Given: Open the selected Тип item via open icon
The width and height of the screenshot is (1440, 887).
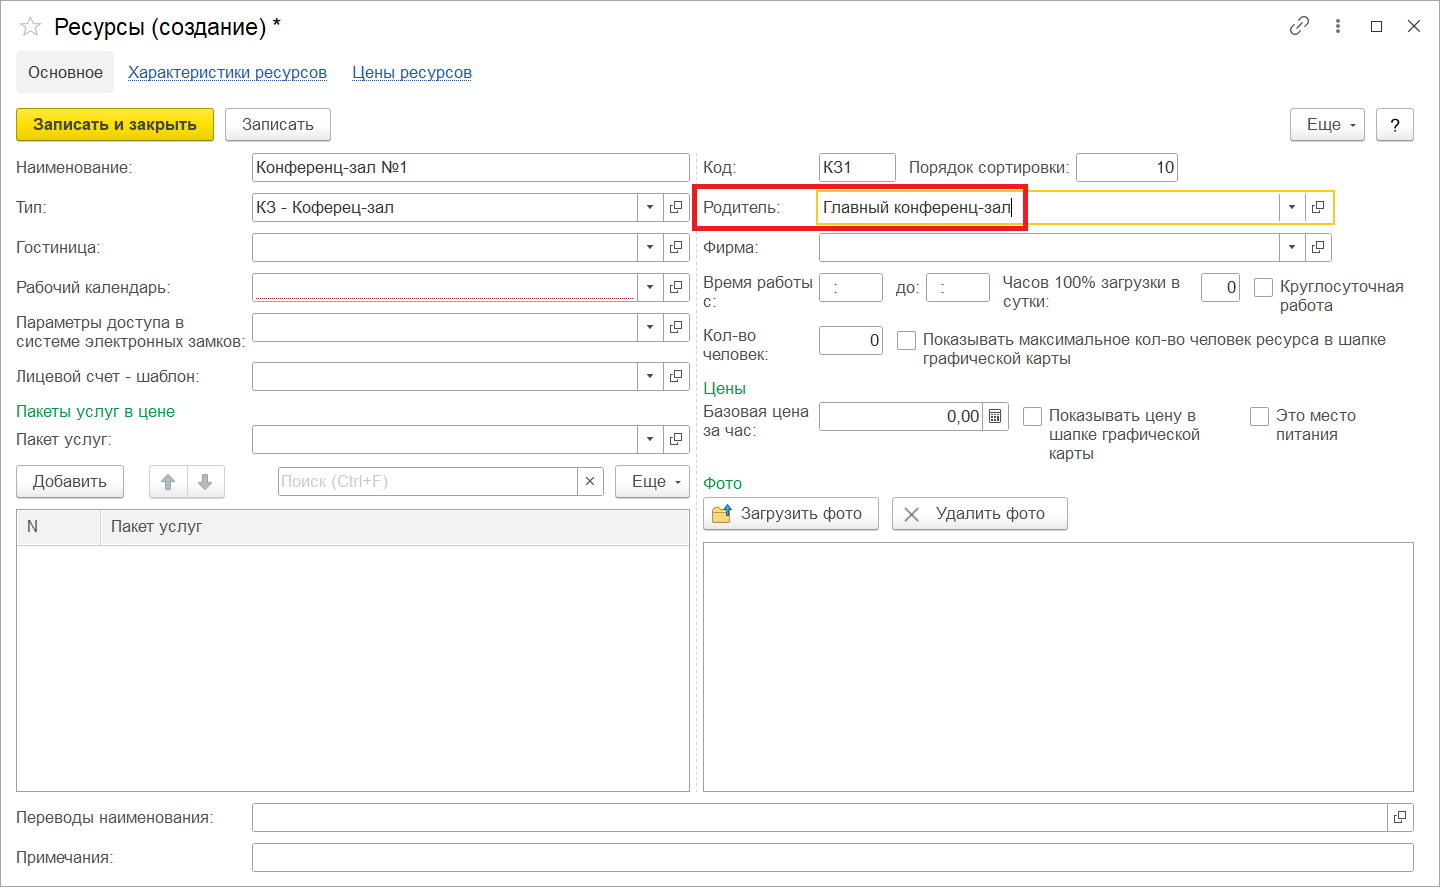Looking at the screenshot, I should tap(676, 207).
